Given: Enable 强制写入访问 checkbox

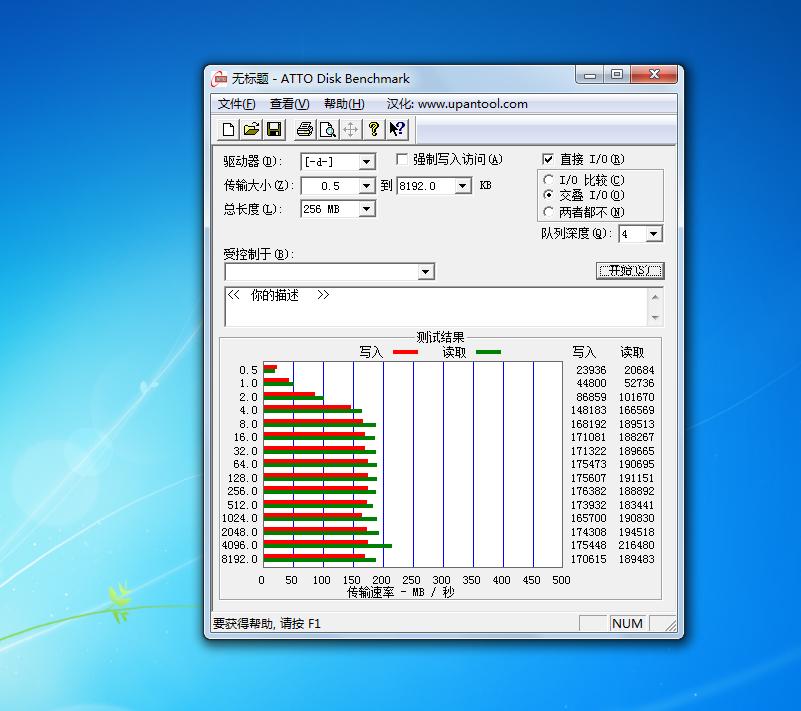Looking at the screenshot, I should pyautogui.click(x=403, y=159).
